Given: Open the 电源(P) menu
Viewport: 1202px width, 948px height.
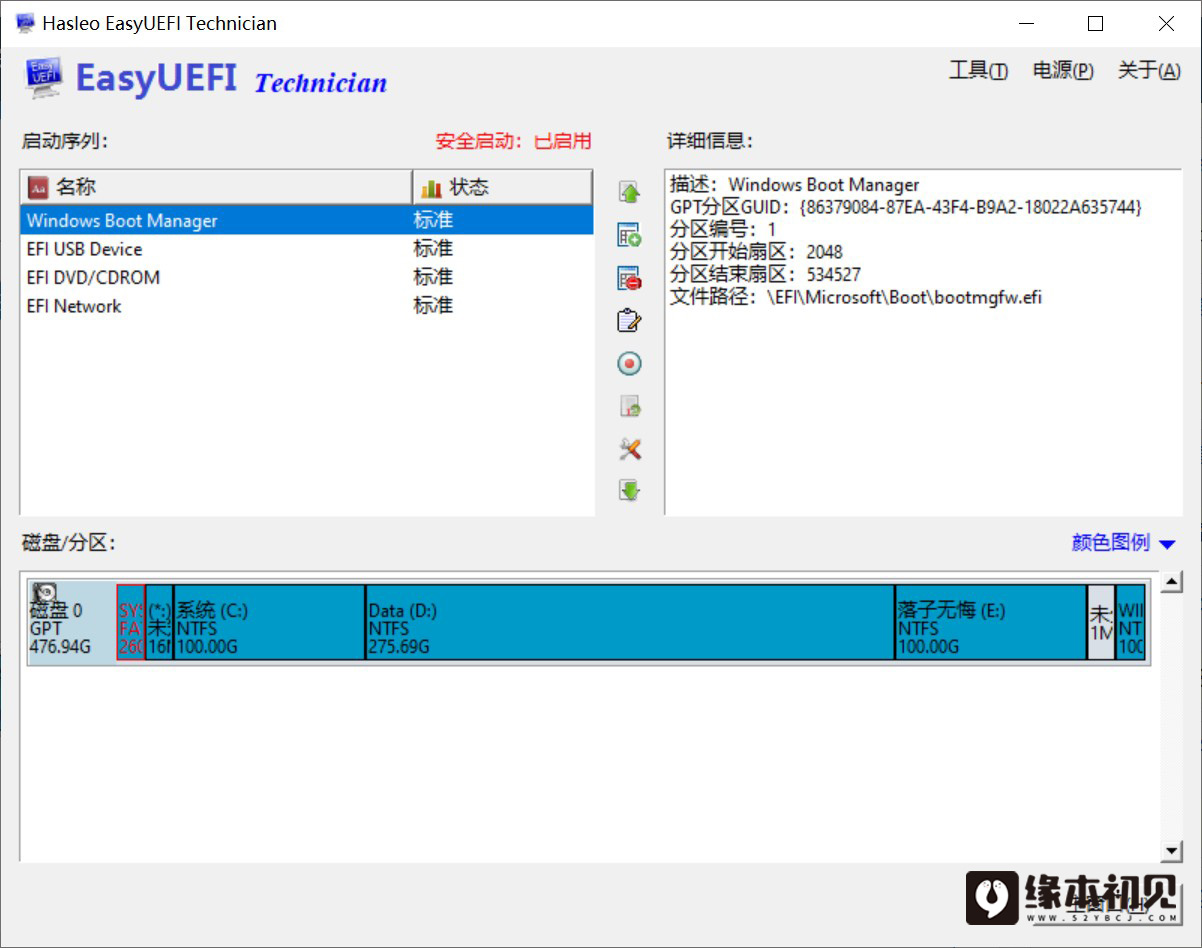Looking at the screenshot, I should click(x=1063, y=71).
